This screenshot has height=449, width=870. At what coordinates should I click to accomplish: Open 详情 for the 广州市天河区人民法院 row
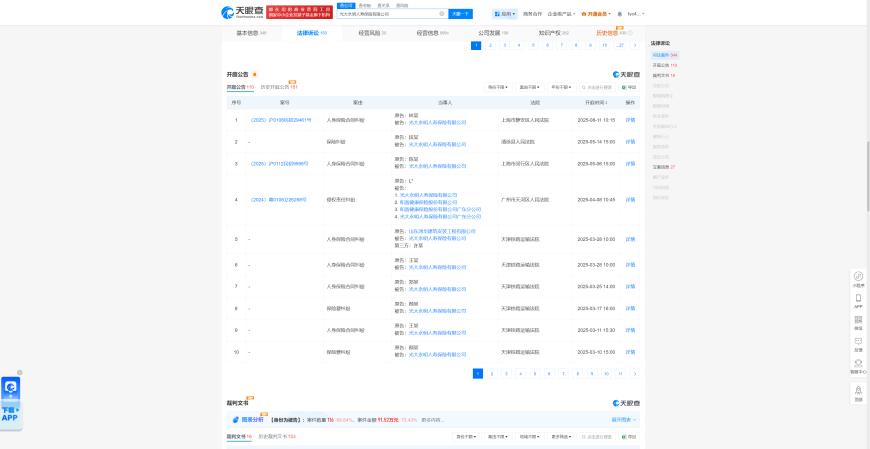click(630, 200)
